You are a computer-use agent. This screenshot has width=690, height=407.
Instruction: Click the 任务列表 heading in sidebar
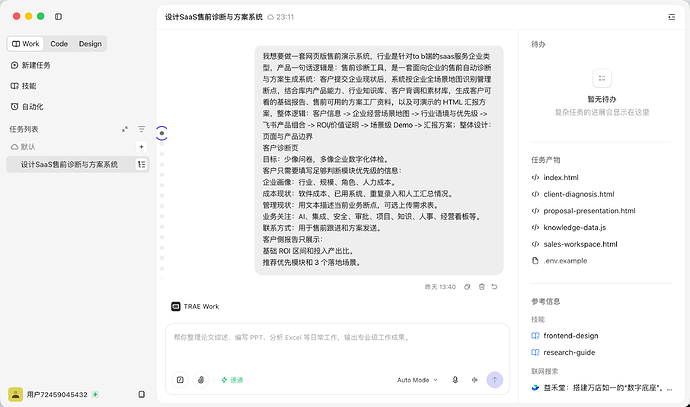tap(24, 129)
